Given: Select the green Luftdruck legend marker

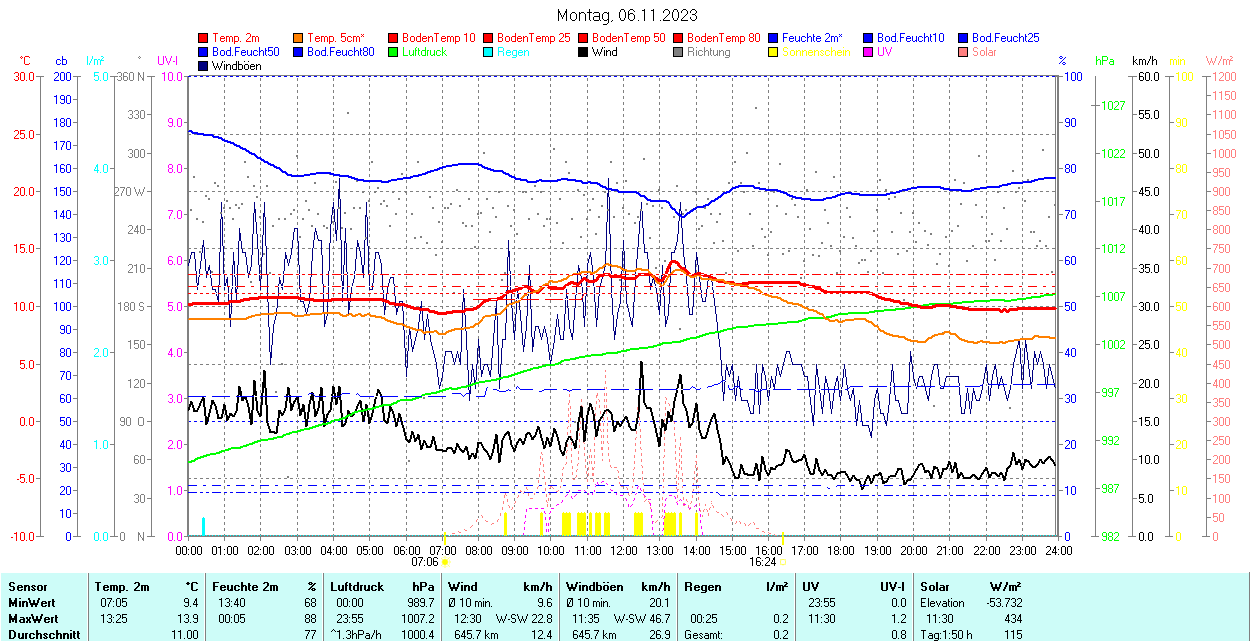Looking at the screenshot, I should point(394,52).
